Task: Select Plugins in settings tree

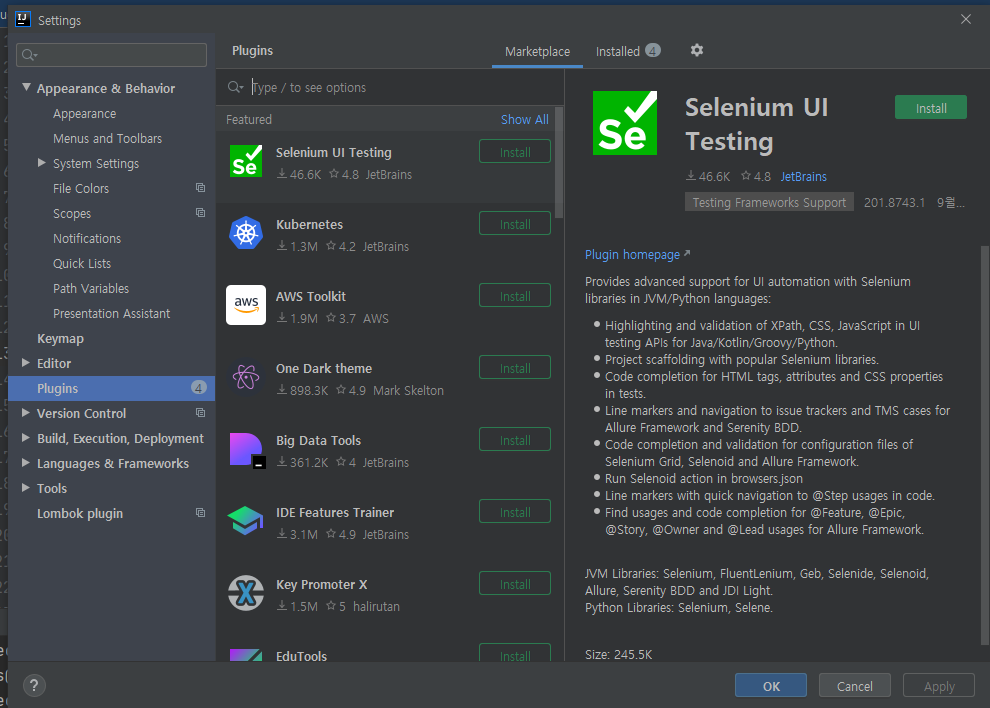Action: (112, 388)
